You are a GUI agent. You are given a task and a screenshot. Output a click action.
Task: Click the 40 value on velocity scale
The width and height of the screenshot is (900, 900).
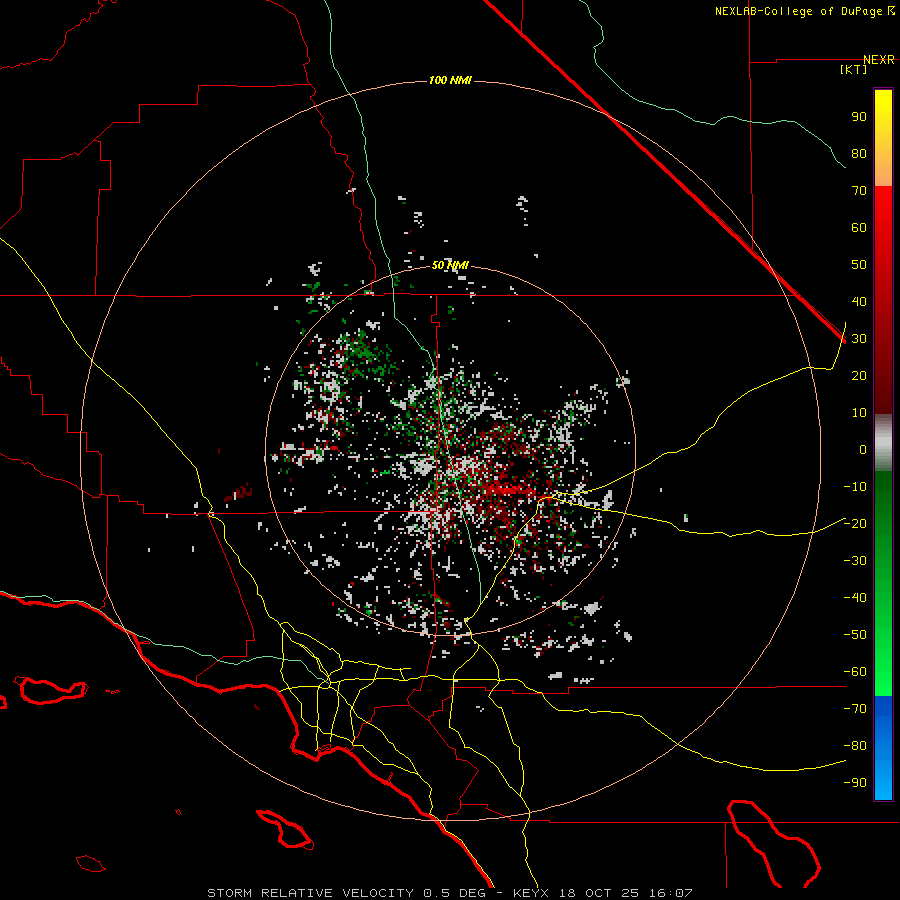(859, 302)
